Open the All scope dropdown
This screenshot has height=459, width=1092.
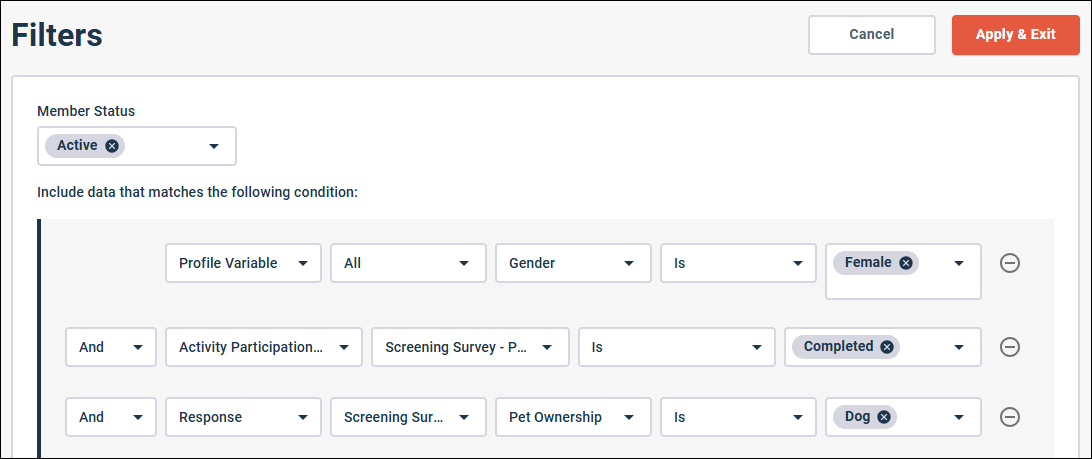click(408, 263)
